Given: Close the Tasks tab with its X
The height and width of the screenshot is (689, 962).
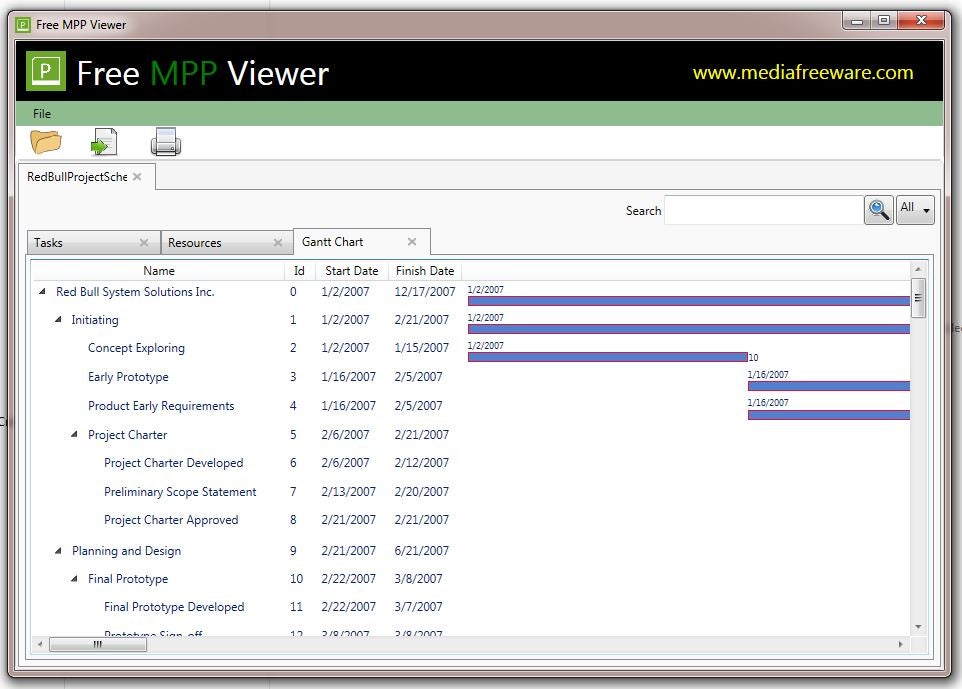Looking at the screenshot, I should [144, 242].
